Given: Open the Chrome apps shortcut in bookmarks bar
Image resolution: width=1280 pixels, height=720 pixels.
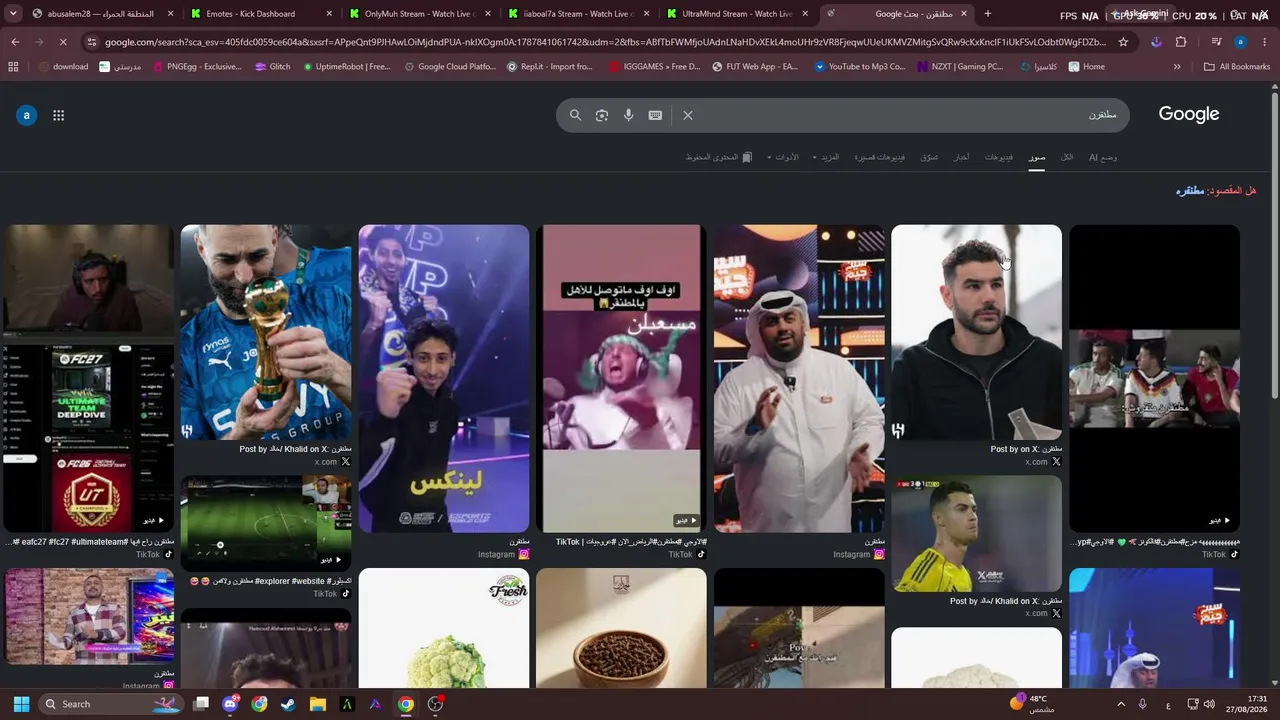Looking at the screenshot, I should (13, 67).
